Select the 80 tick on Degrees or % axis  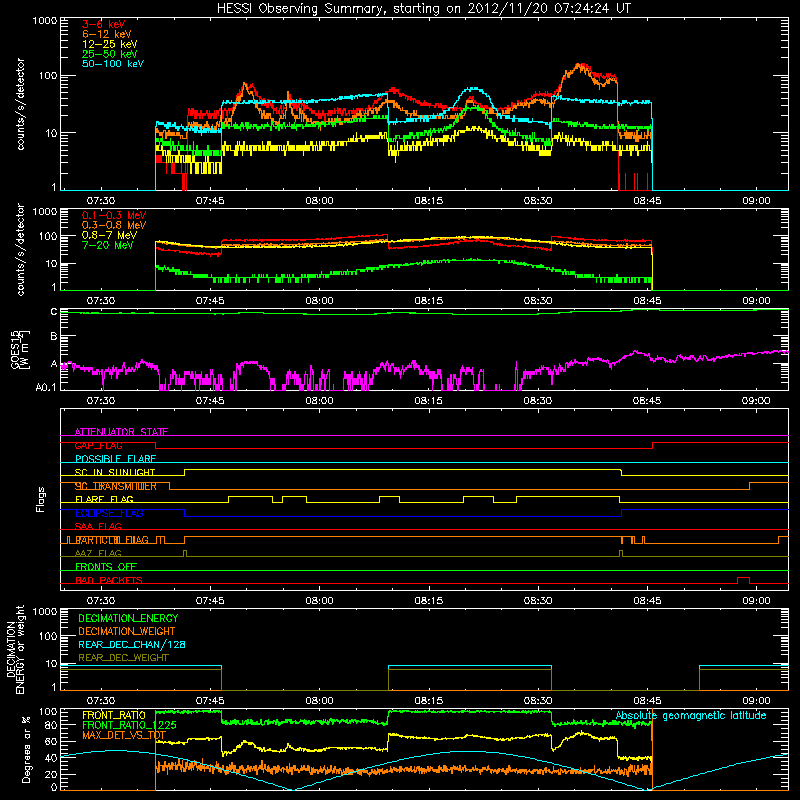point(51,725)
